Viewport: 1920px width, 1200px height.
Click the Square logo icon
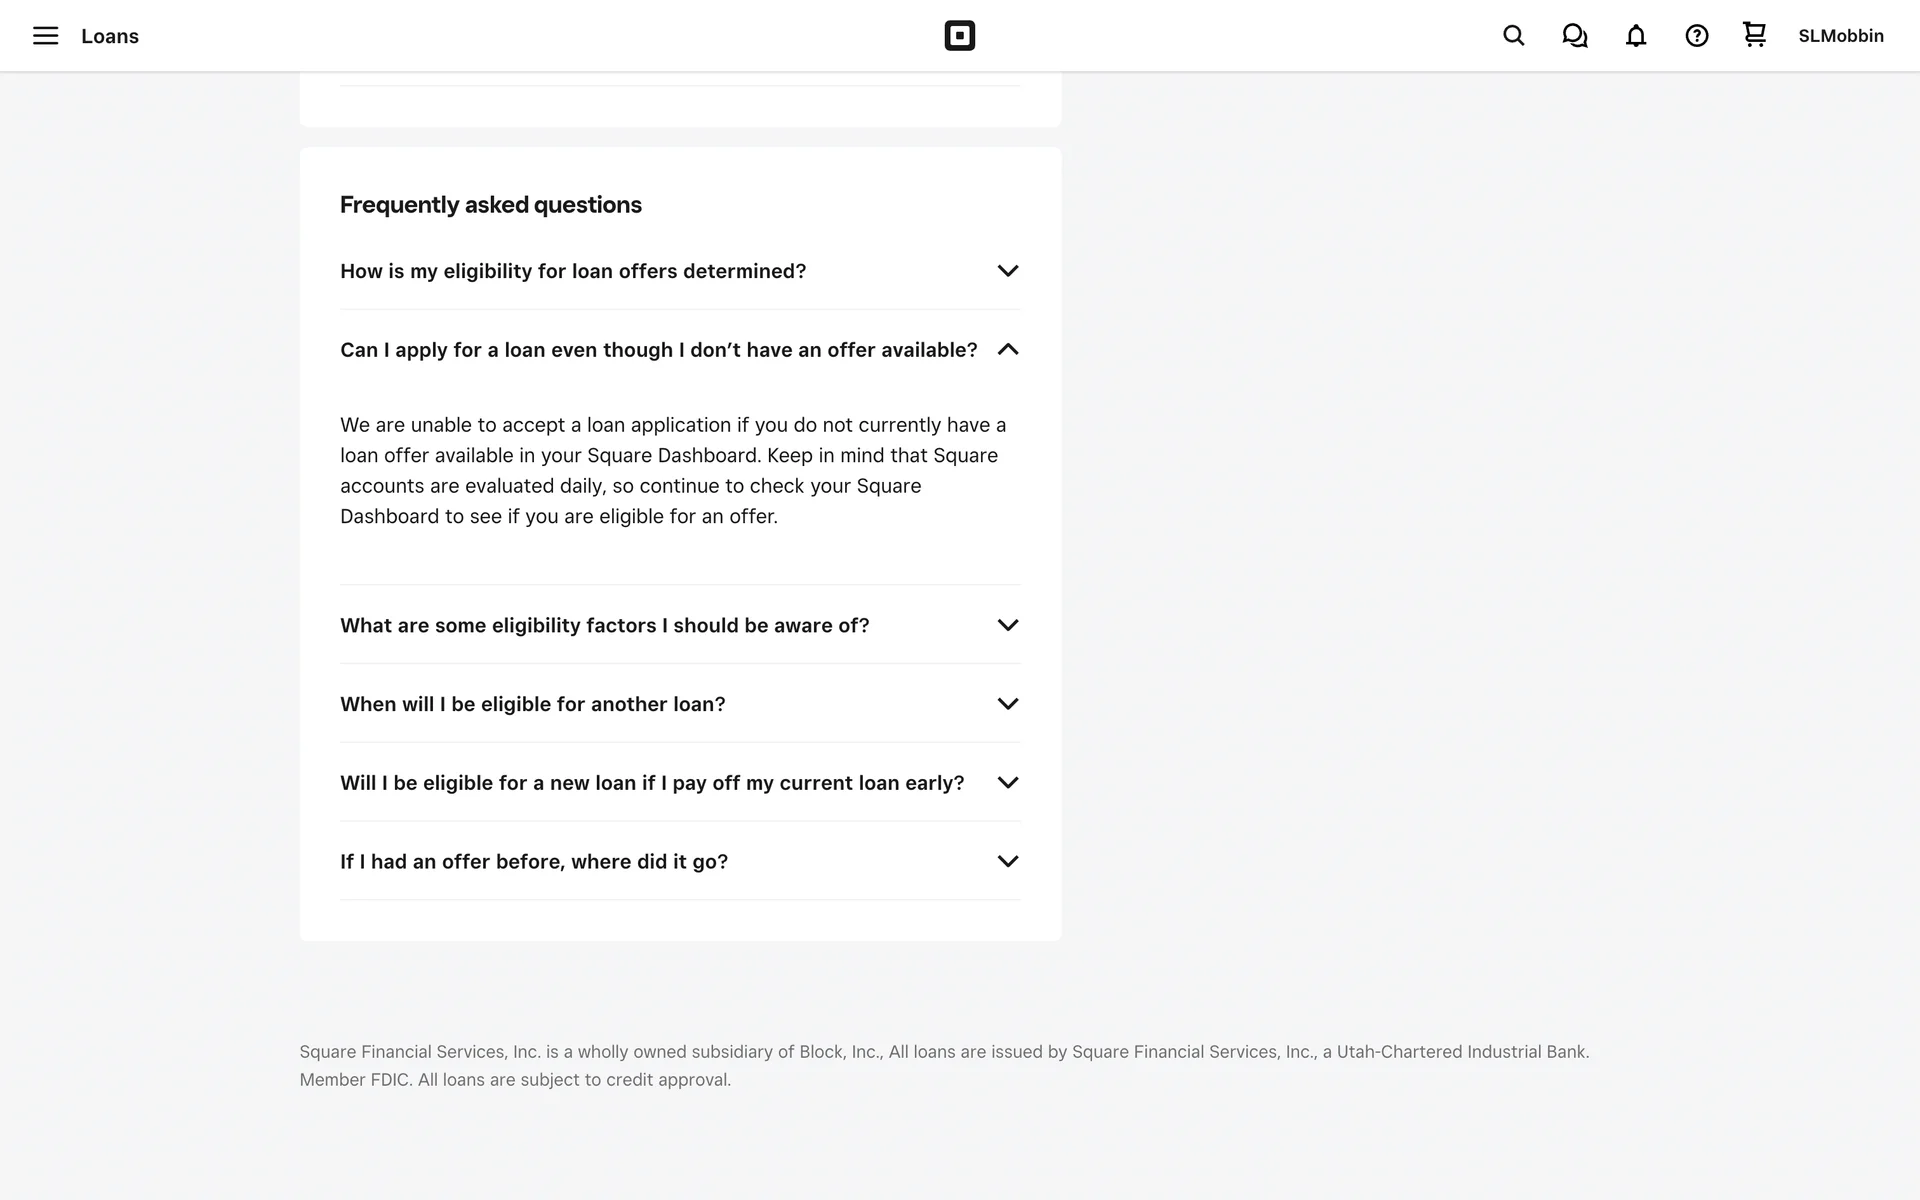pos(959,36)
